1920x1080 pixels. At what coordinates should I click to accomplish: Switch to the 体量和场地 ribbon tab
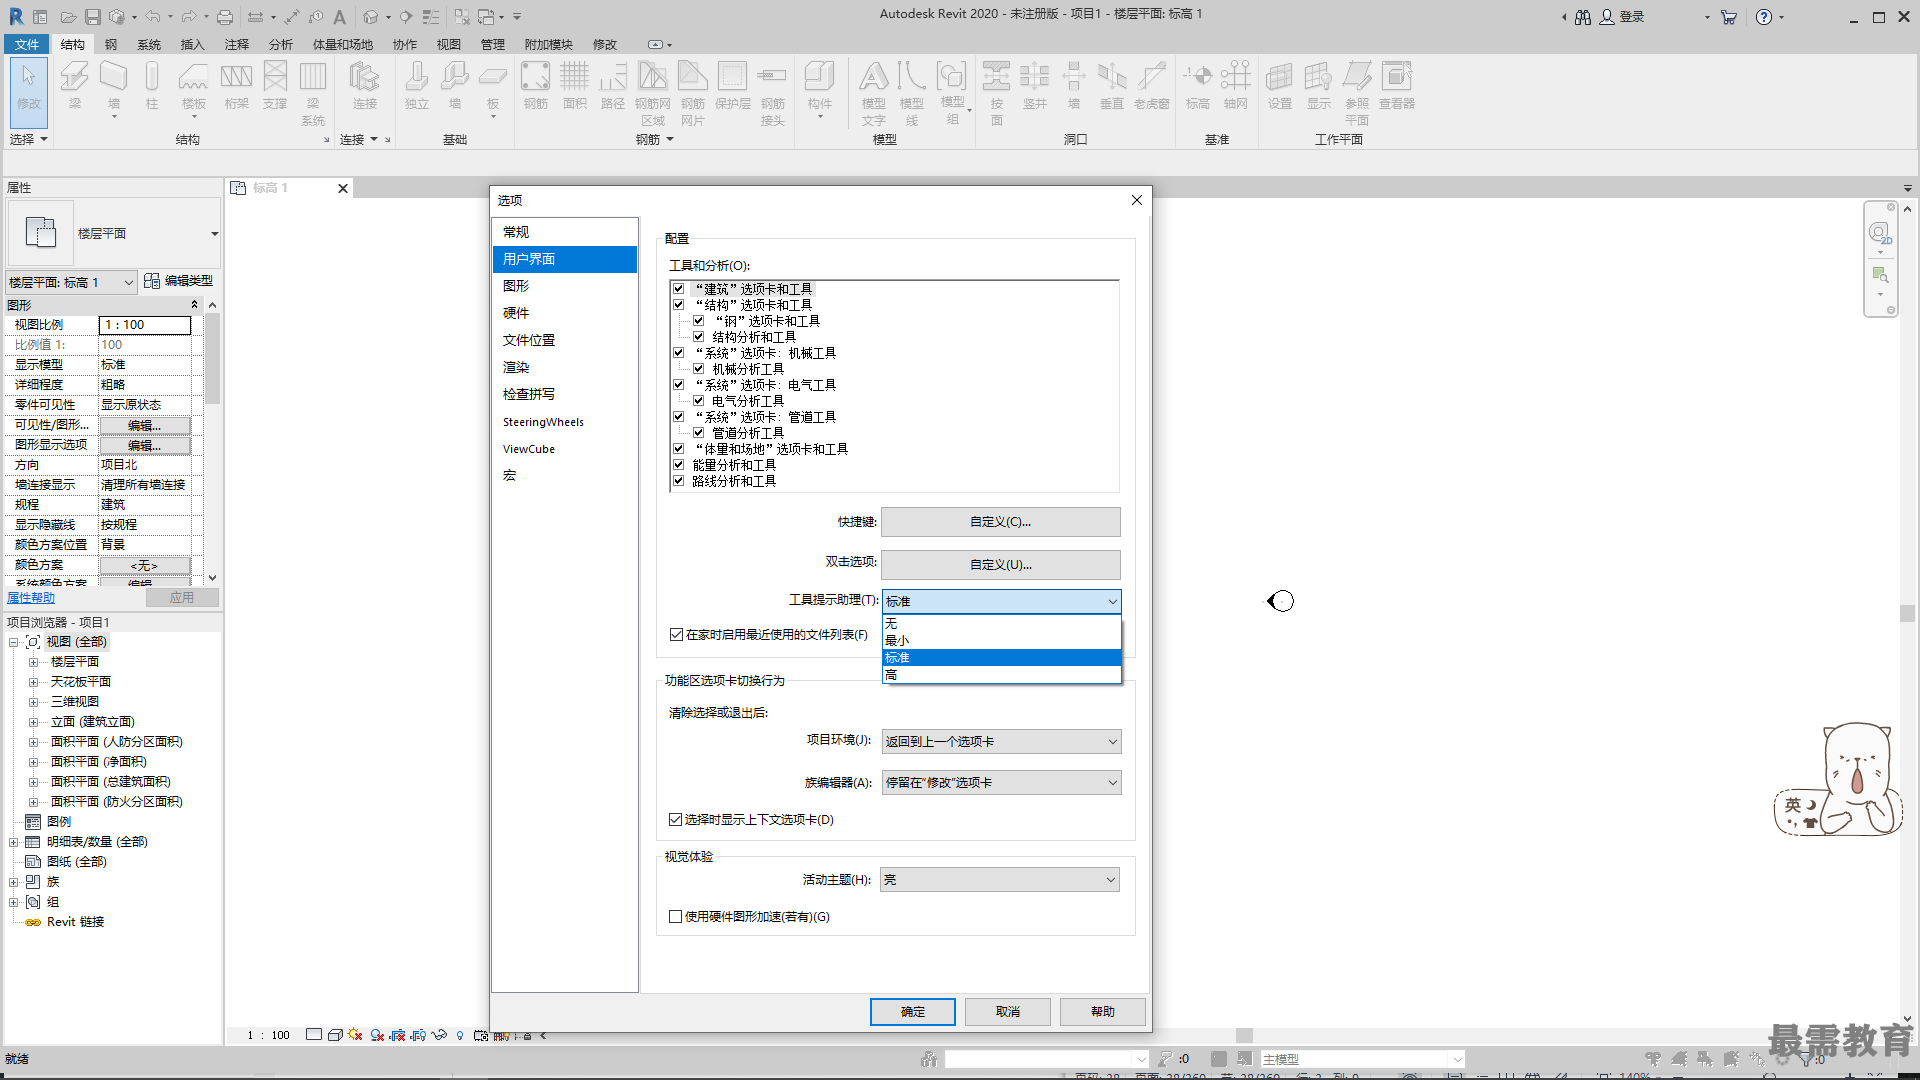coord(343,44)
